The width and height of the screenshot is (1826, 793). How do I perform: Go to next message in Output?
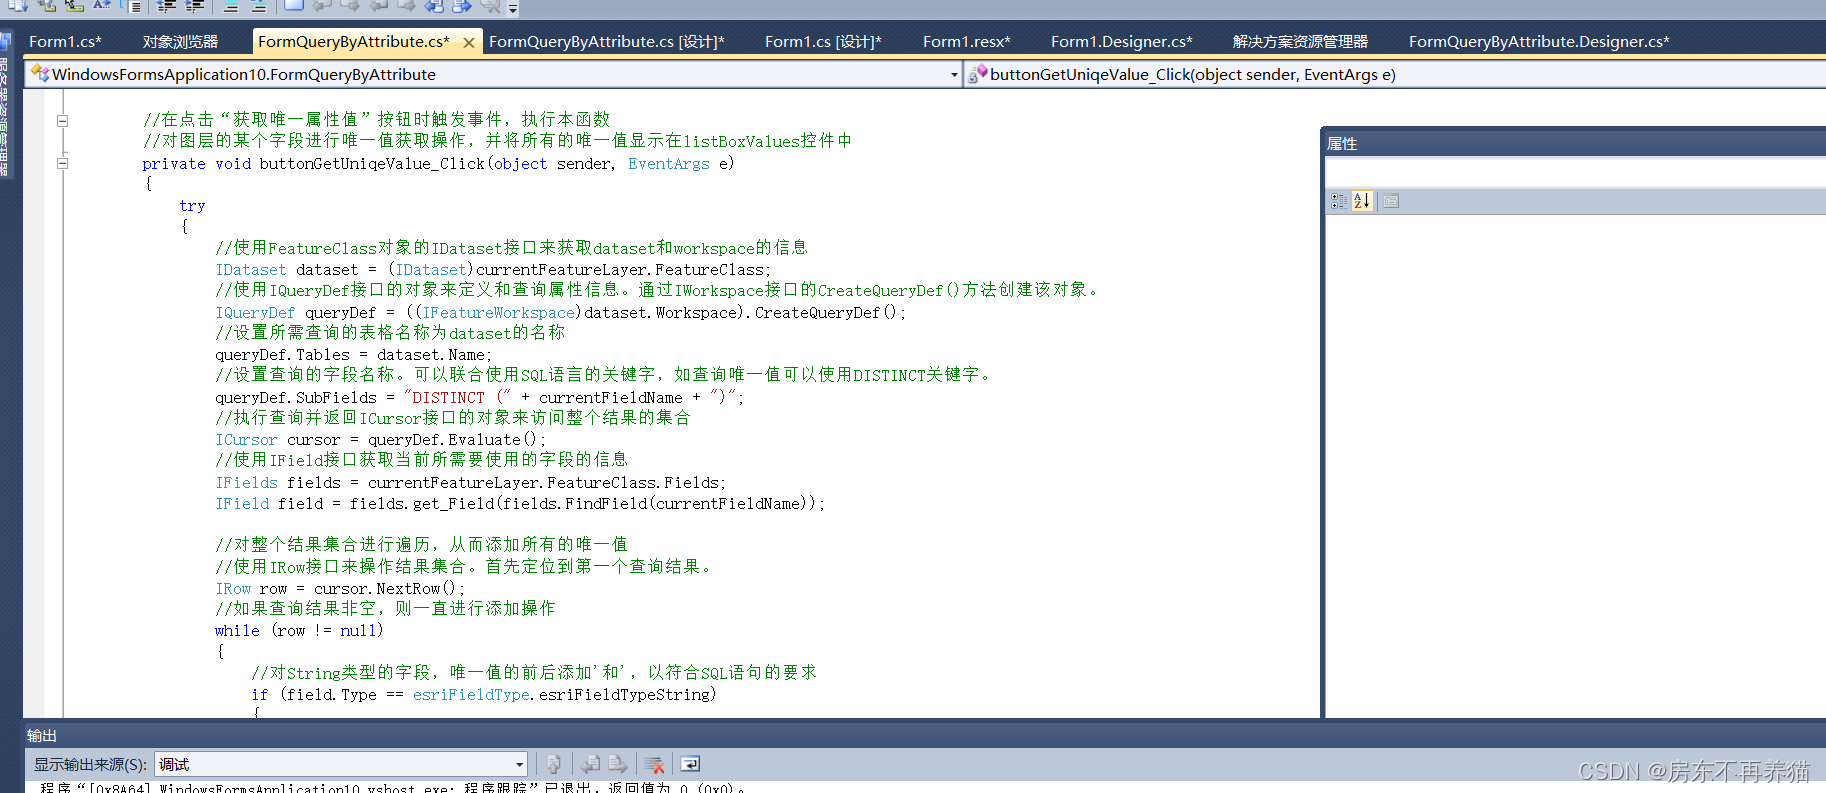point(618,765)
